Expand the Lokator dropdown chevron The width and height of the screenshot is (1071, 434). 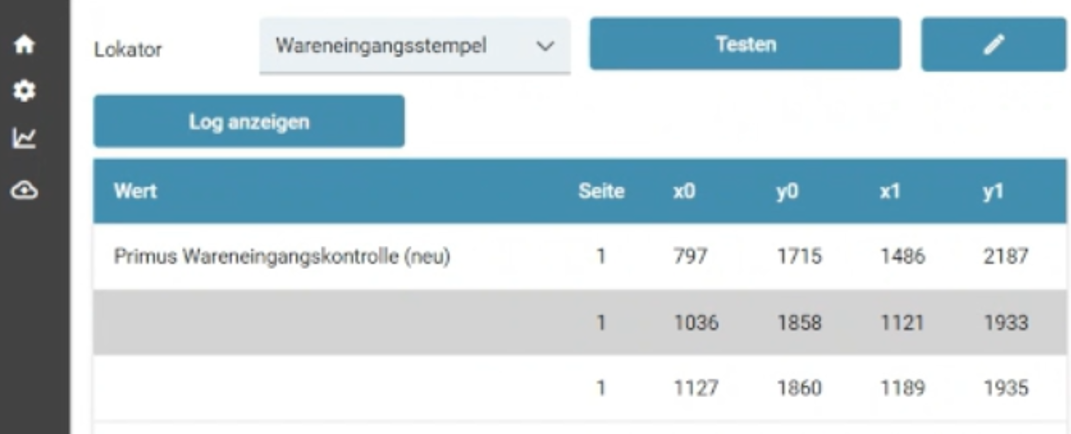(x=544, y=46)
